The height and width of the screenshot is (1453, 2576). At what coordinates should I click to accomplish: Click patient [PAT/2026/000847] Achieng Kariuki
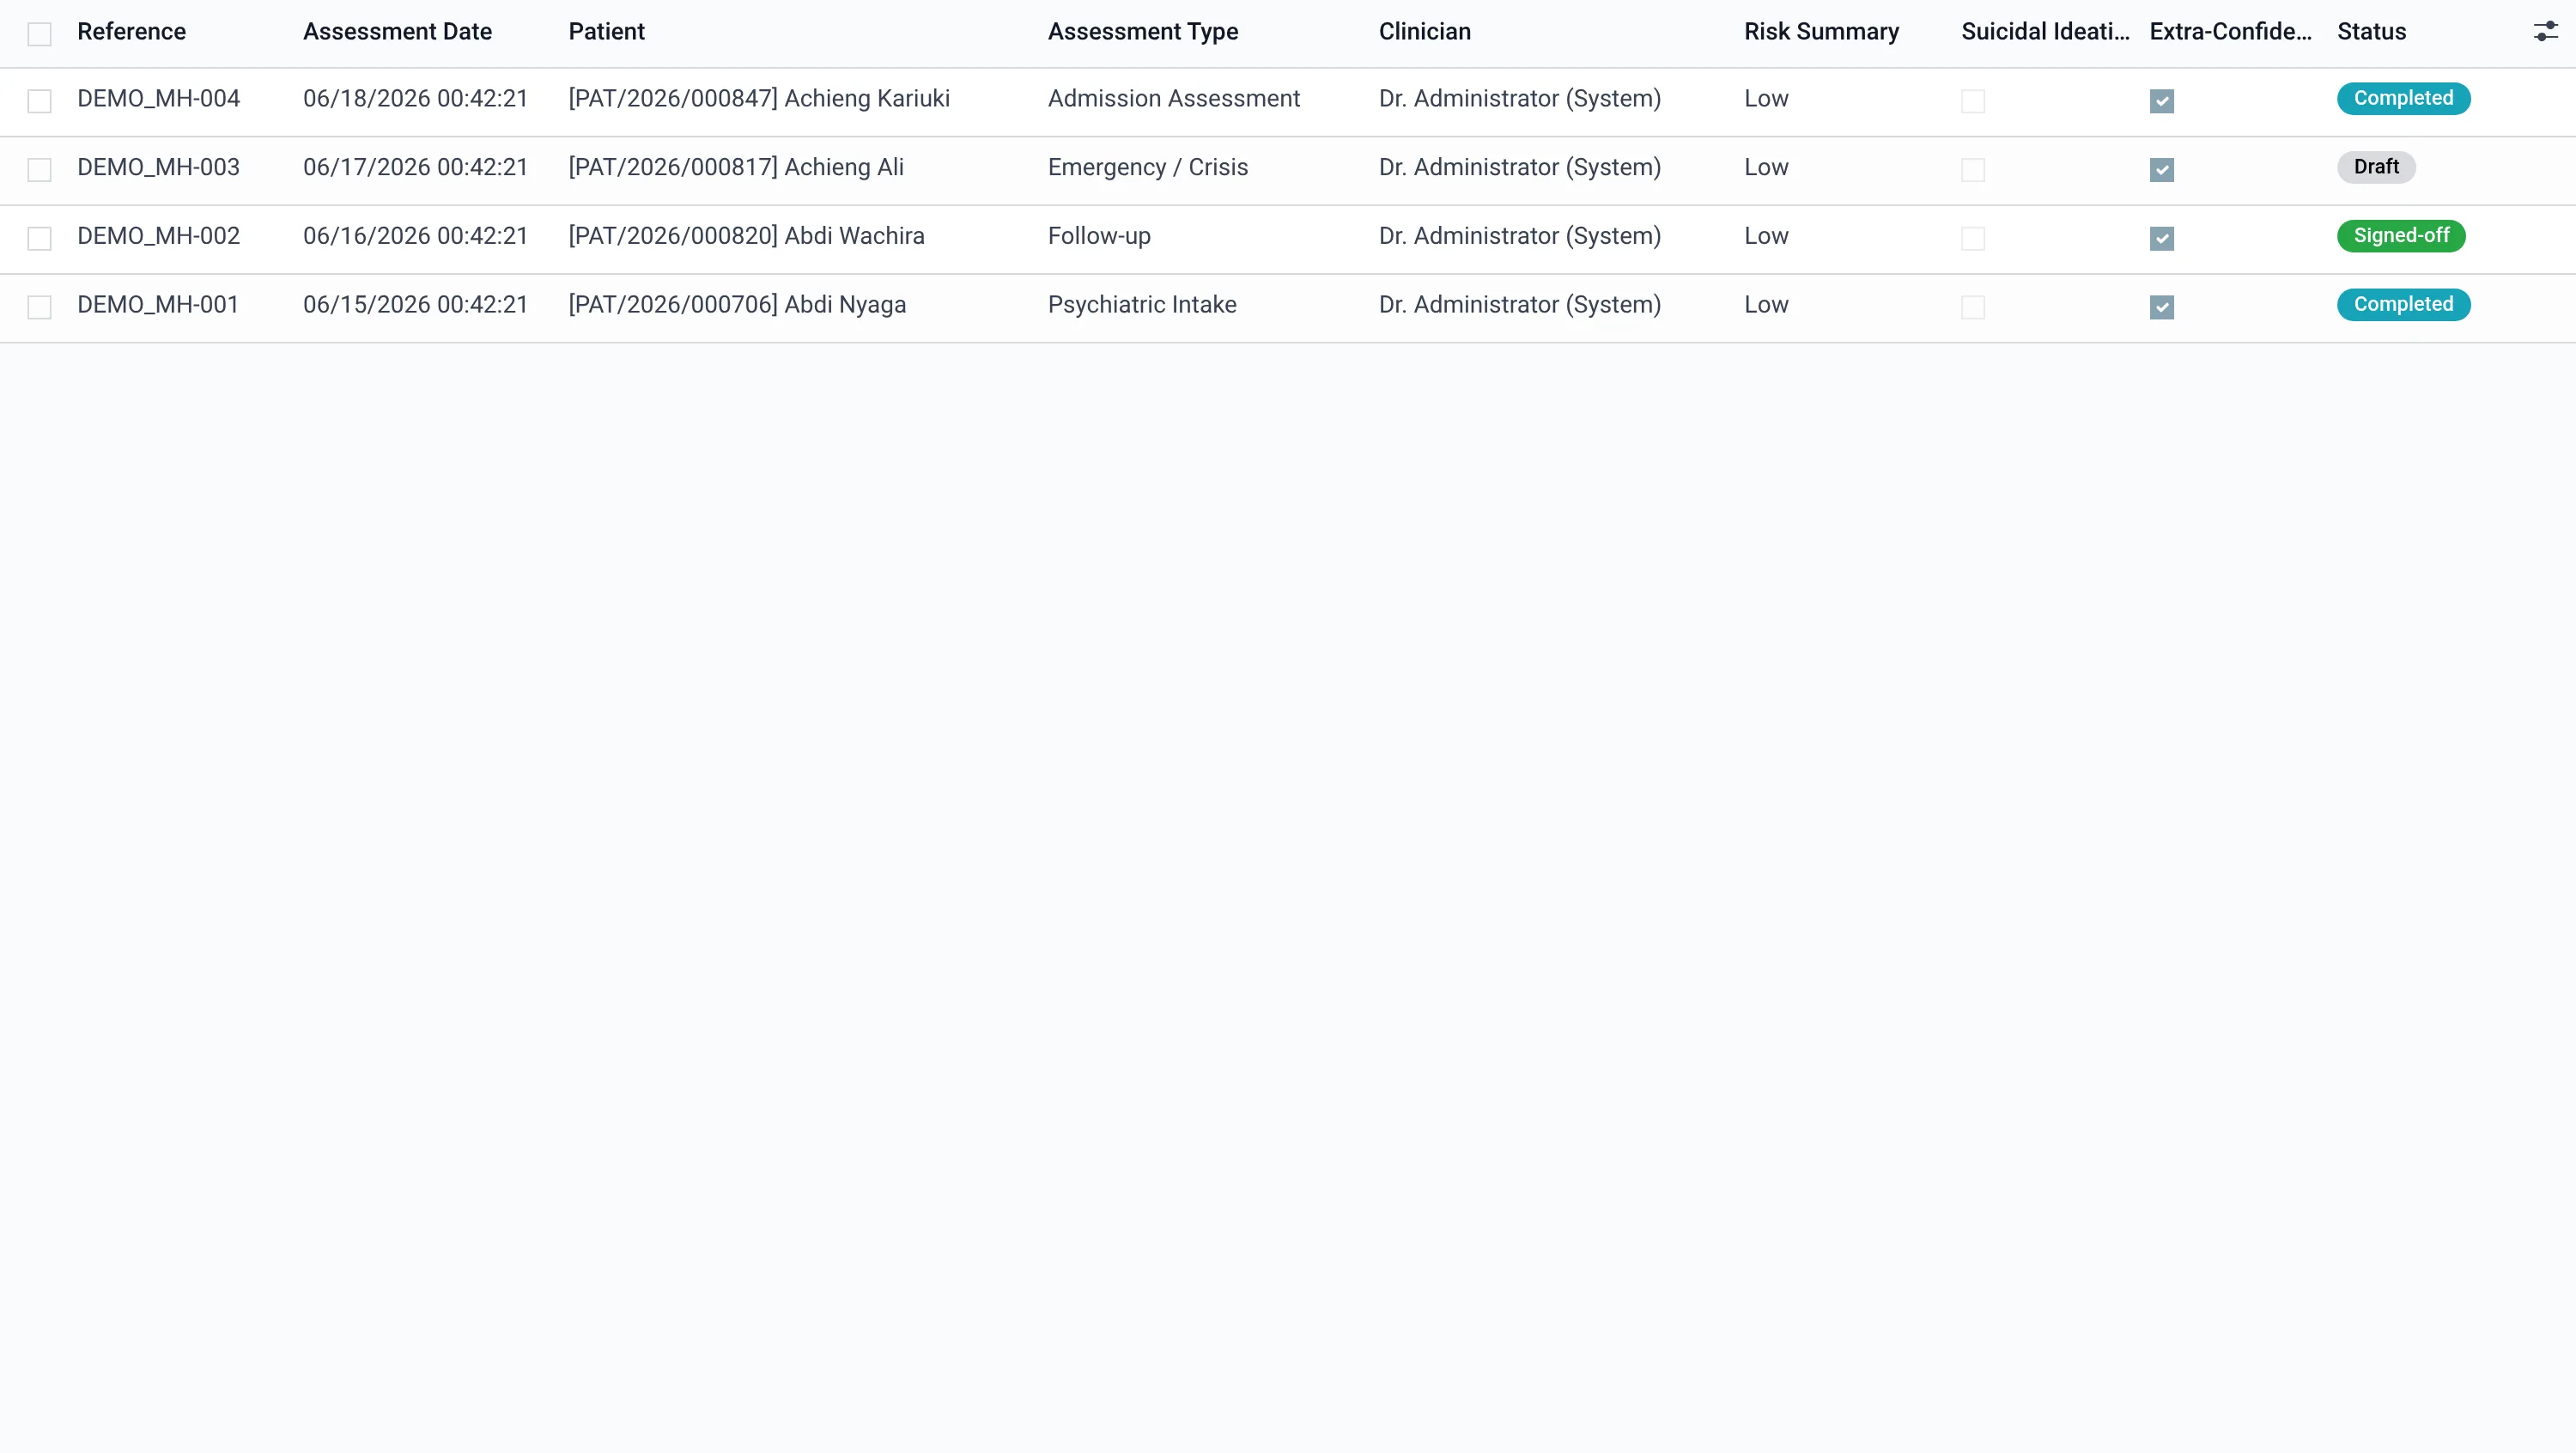click(x=759, y=99)
